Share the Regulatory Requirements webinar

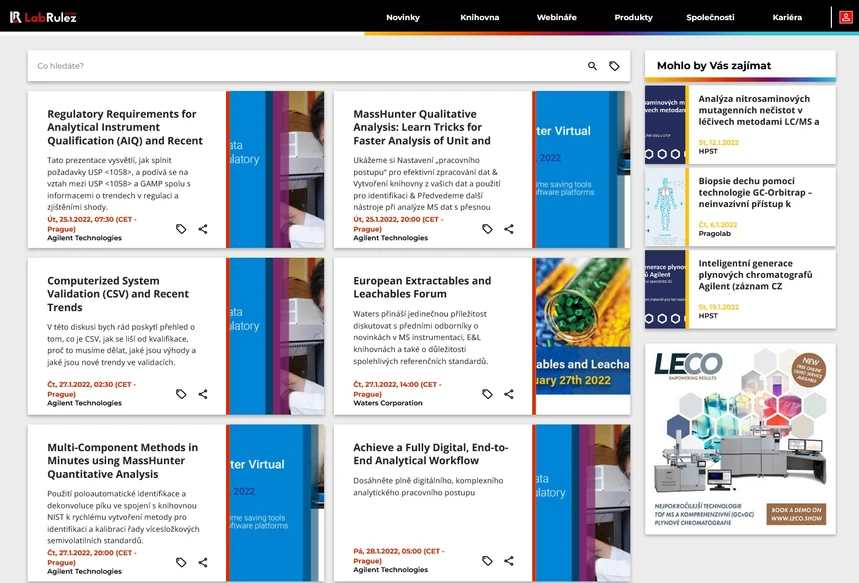[203, 229]
